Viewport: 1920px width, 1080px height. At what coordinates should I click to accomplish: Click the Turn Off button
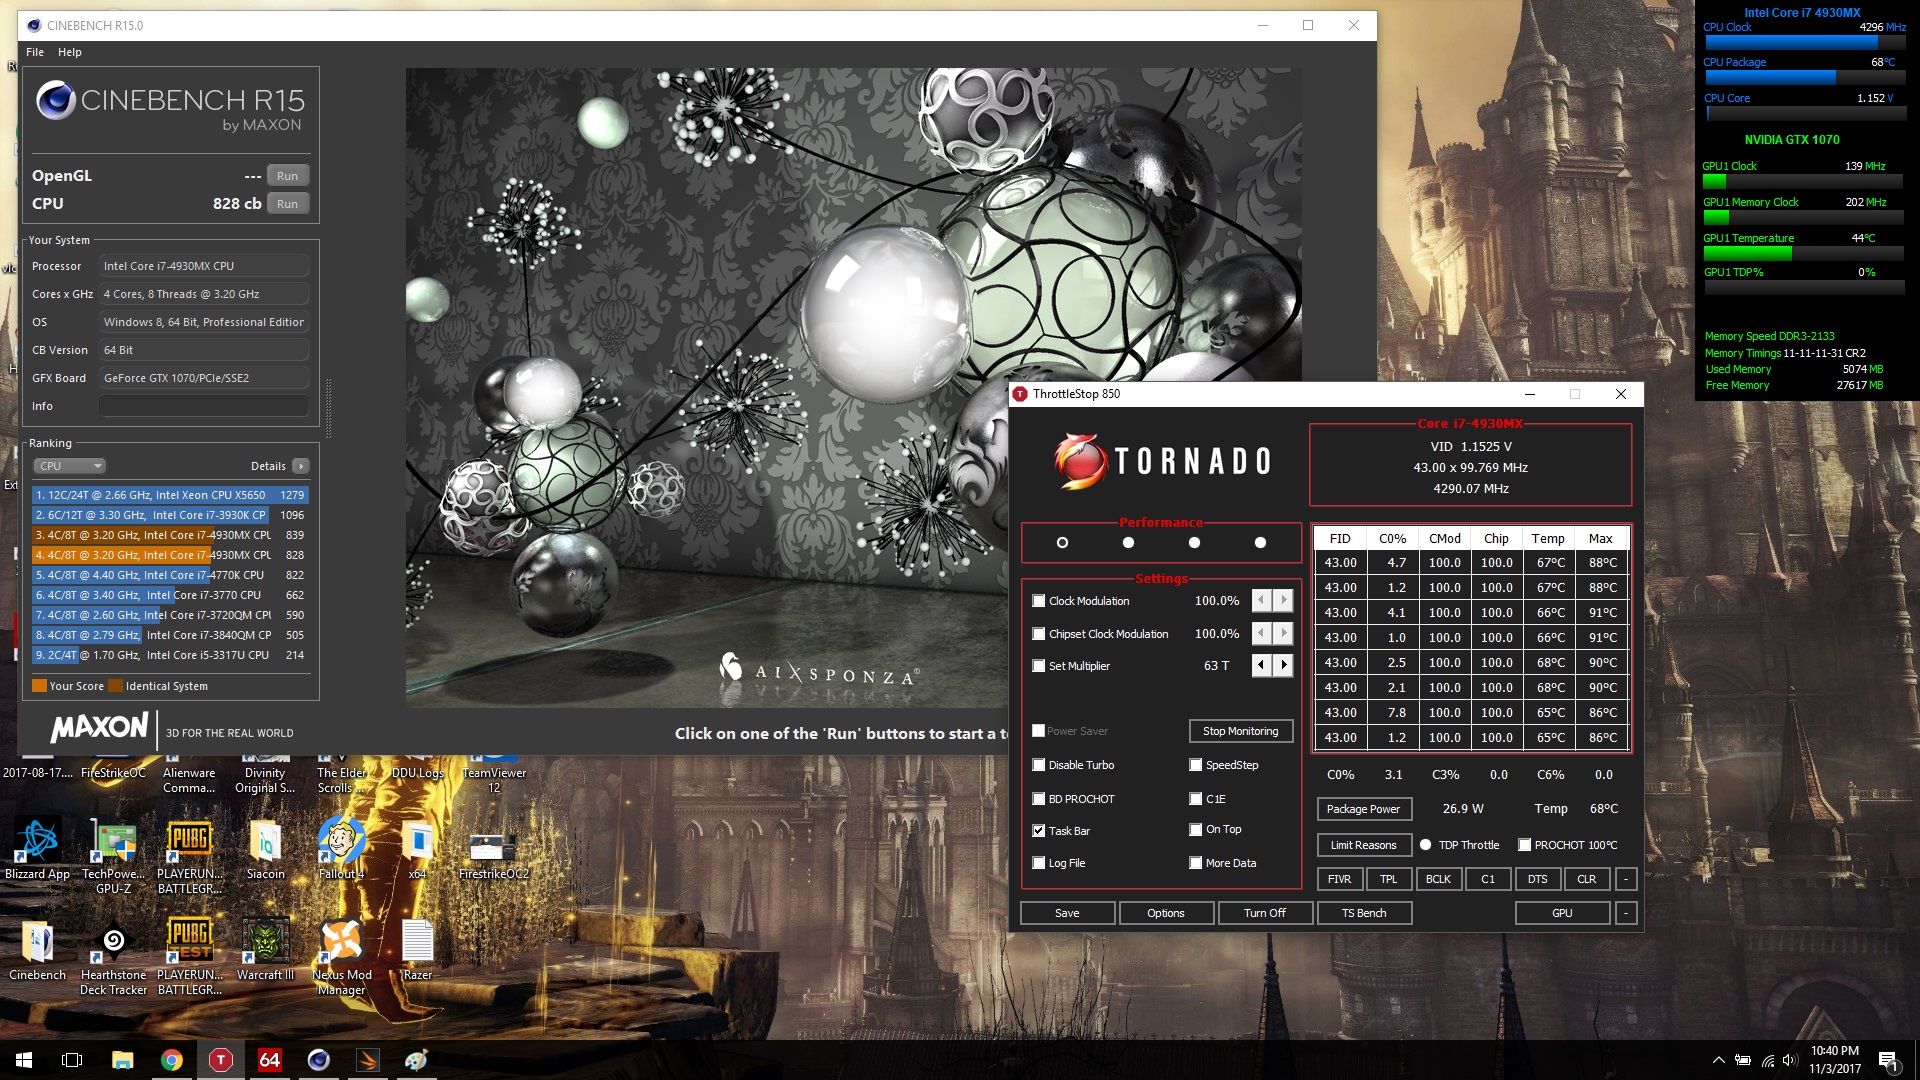(x=1265, y=913)
